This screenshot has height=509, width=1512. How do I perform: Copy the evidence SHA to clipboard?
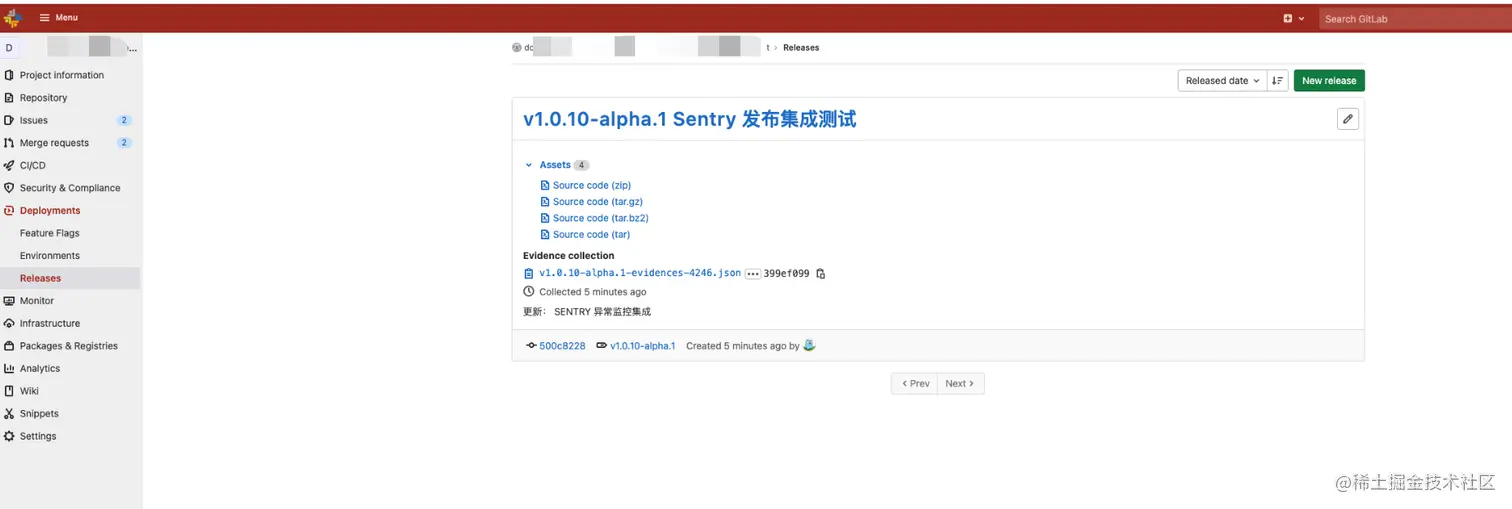pyautogui.click(x=821, y=273)
